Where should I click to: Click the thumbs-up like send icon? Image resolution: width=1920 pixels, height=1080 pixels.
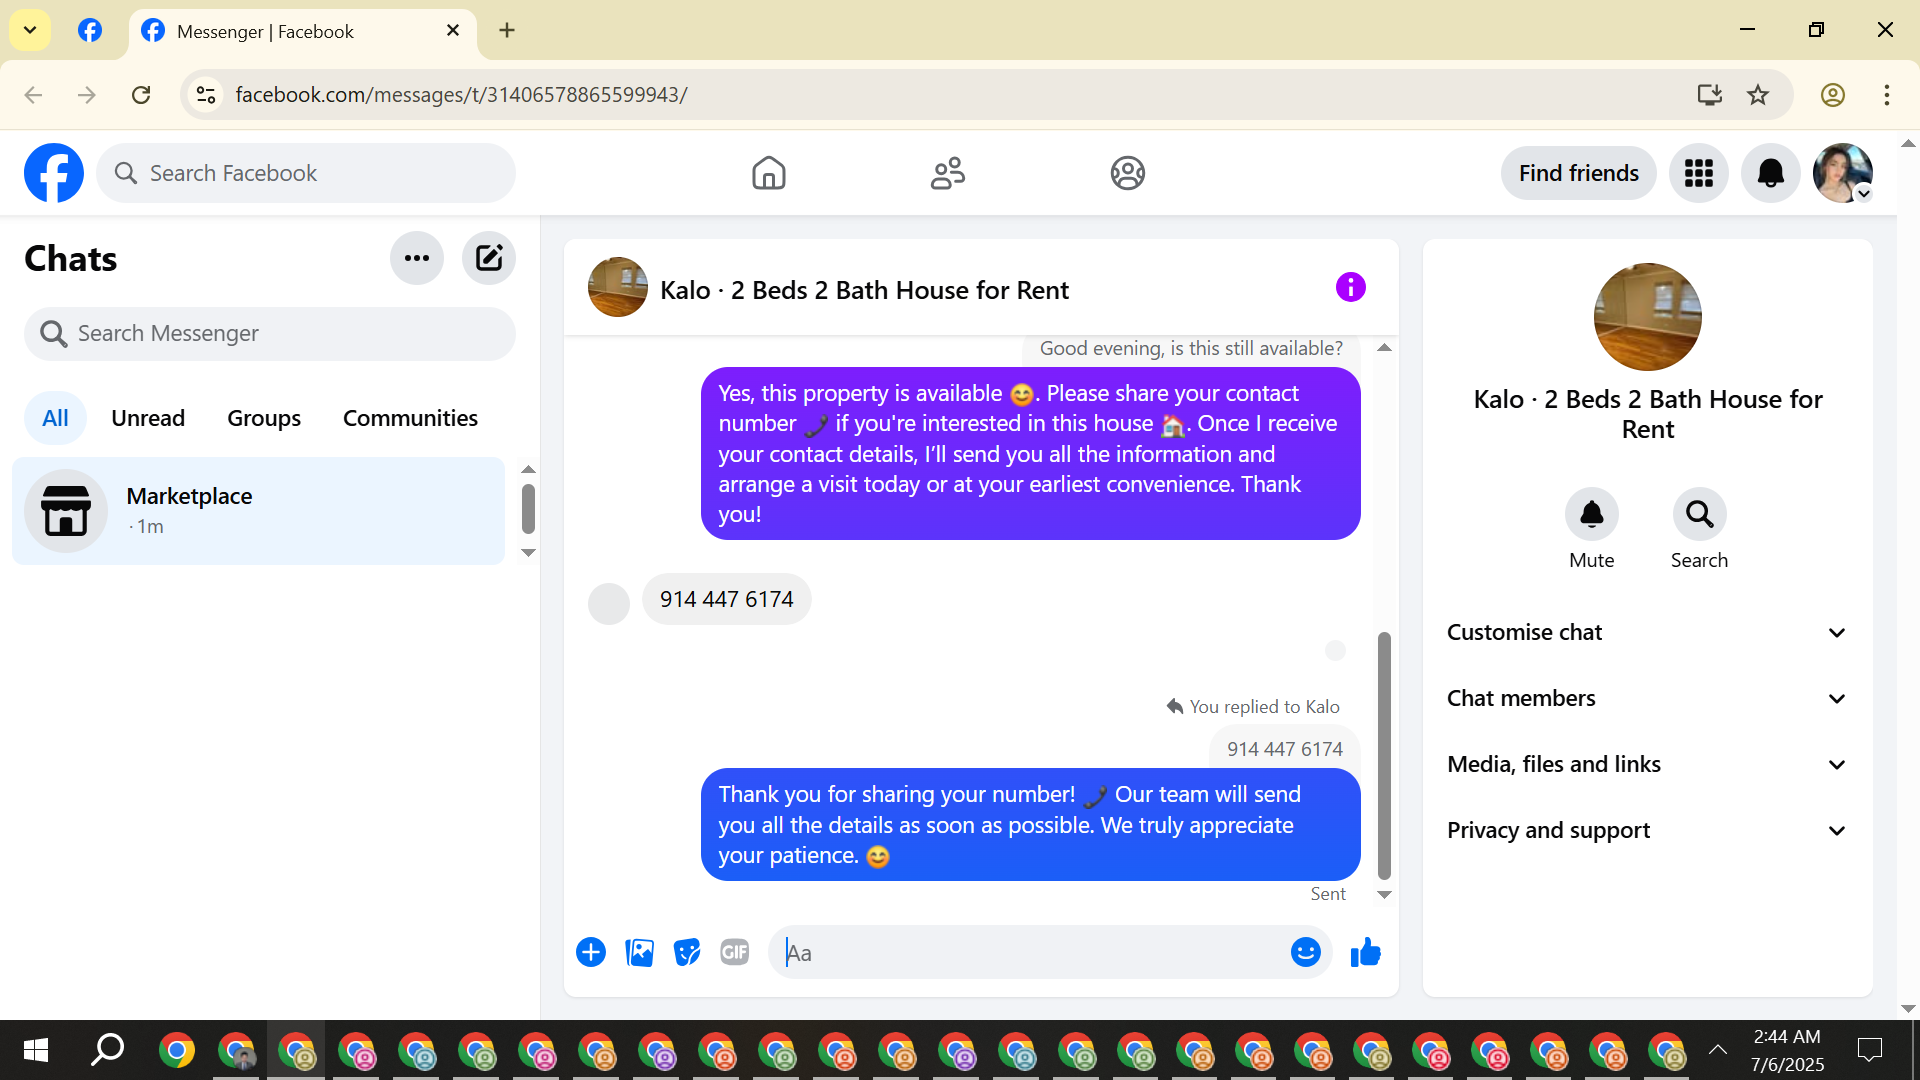click(x=1365, y=953)
